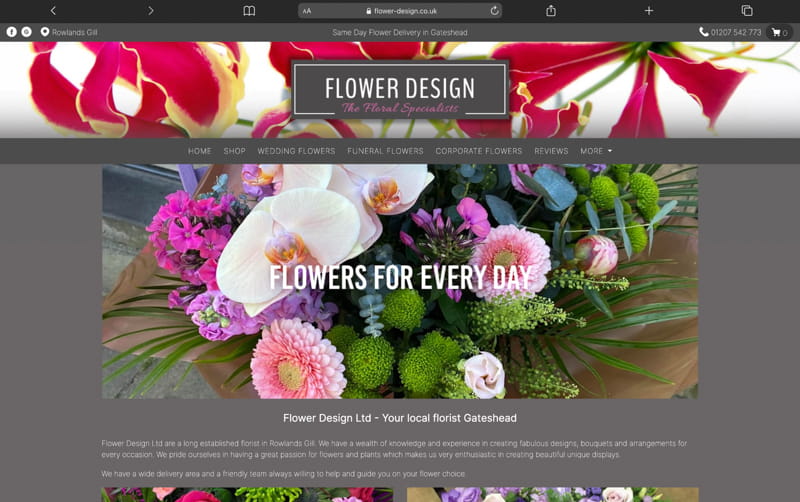800x502 pixels.
Task: Open a new tab with plus icon
Action: click(x=648, y=11)
